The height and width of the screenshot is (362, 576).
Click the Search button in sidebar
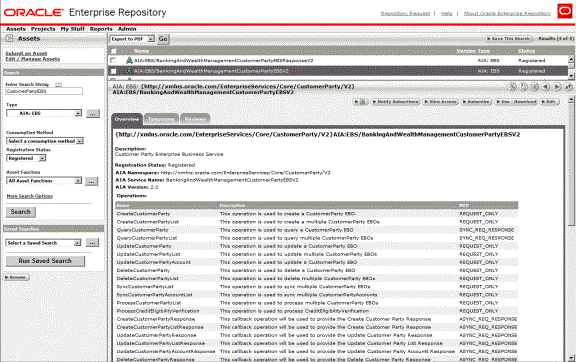tap(21, 212)
